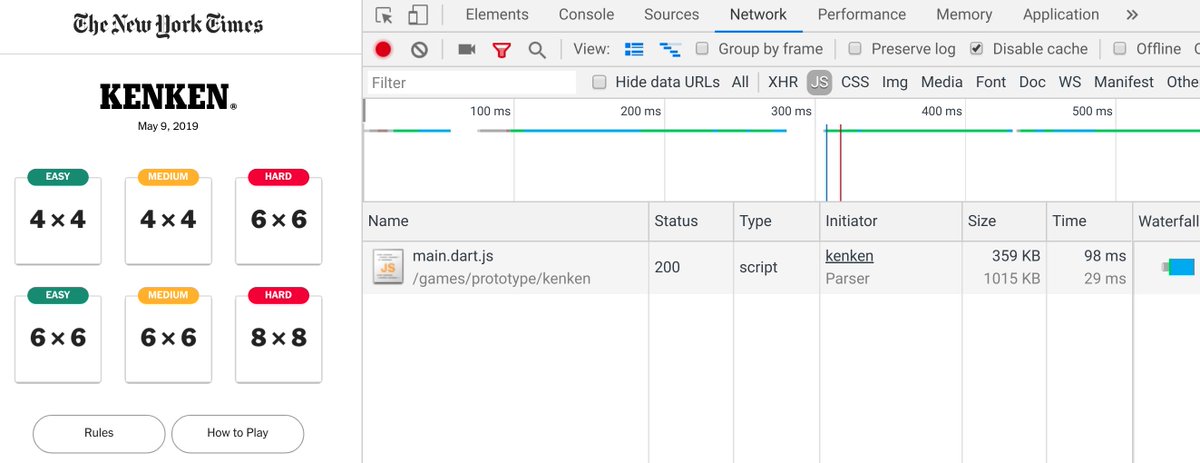Open the How to Play button
This screenshot has width=1200, height=463.
click(x=237, y=433)
